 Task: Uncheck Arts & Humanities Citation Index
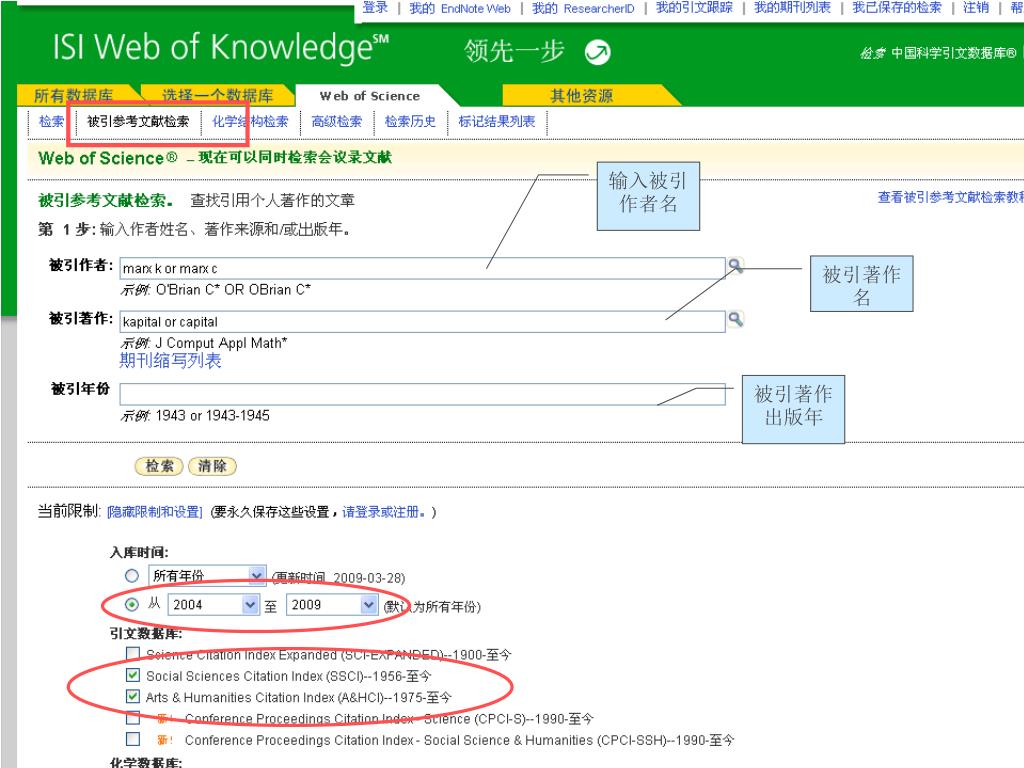tap(133, 696)
